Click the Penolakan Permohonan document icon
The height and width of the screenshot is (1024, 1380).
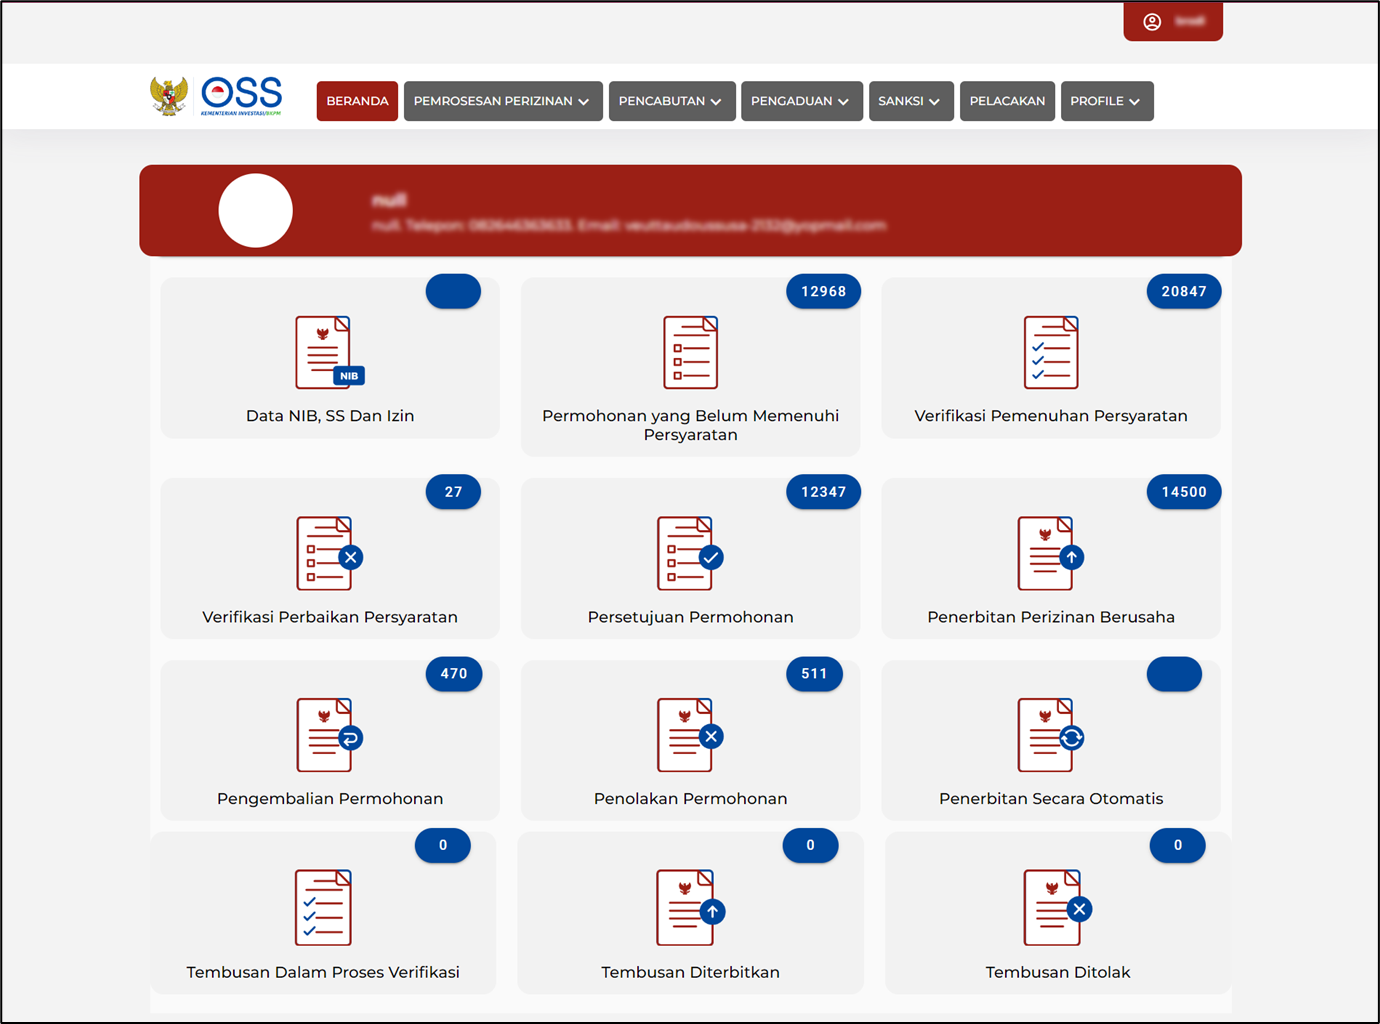click(x=690, y=735)
